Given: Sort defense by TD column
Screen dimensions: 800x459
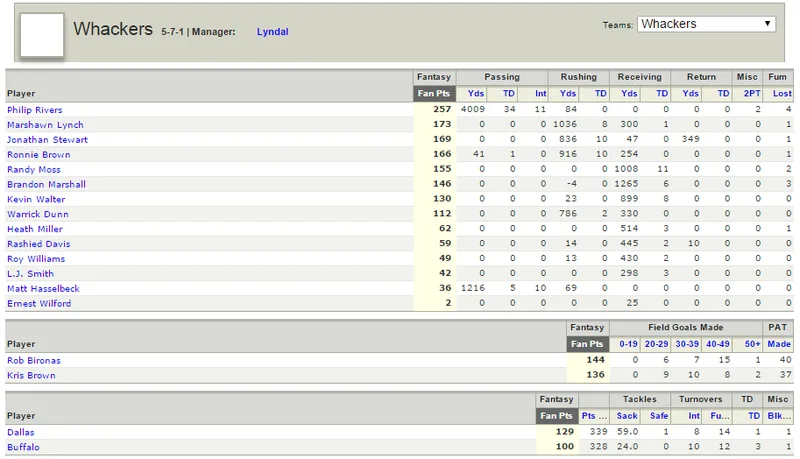Looking at the screenshot, I should click(754, 416).
